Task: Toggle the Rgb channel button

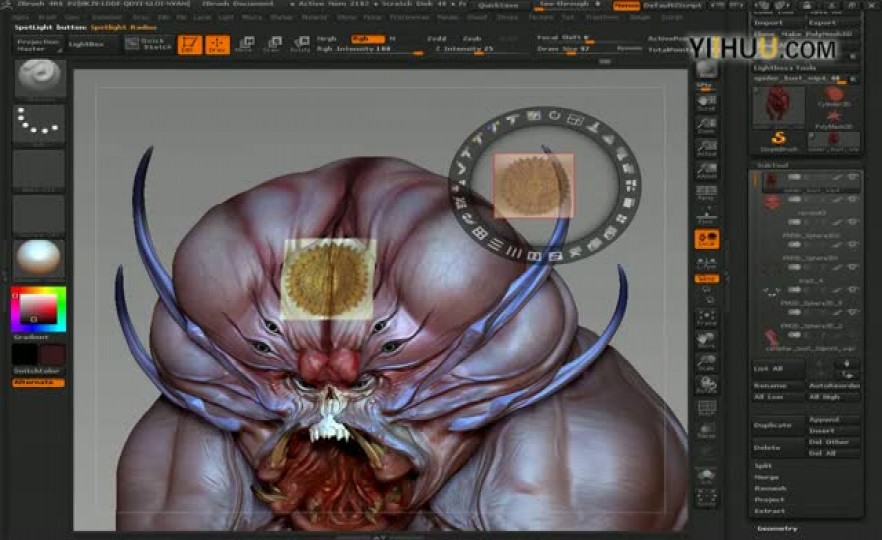Action: click(x=368, y=39)
